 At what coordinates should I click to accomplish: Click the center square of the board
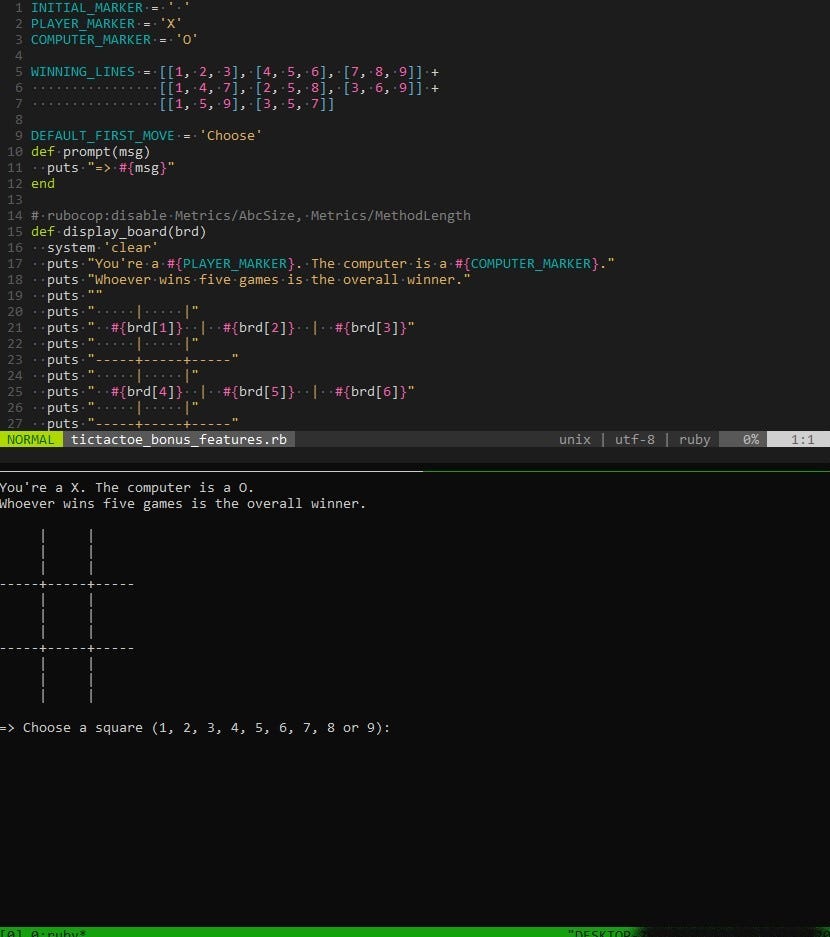click(x=67, y=616)
